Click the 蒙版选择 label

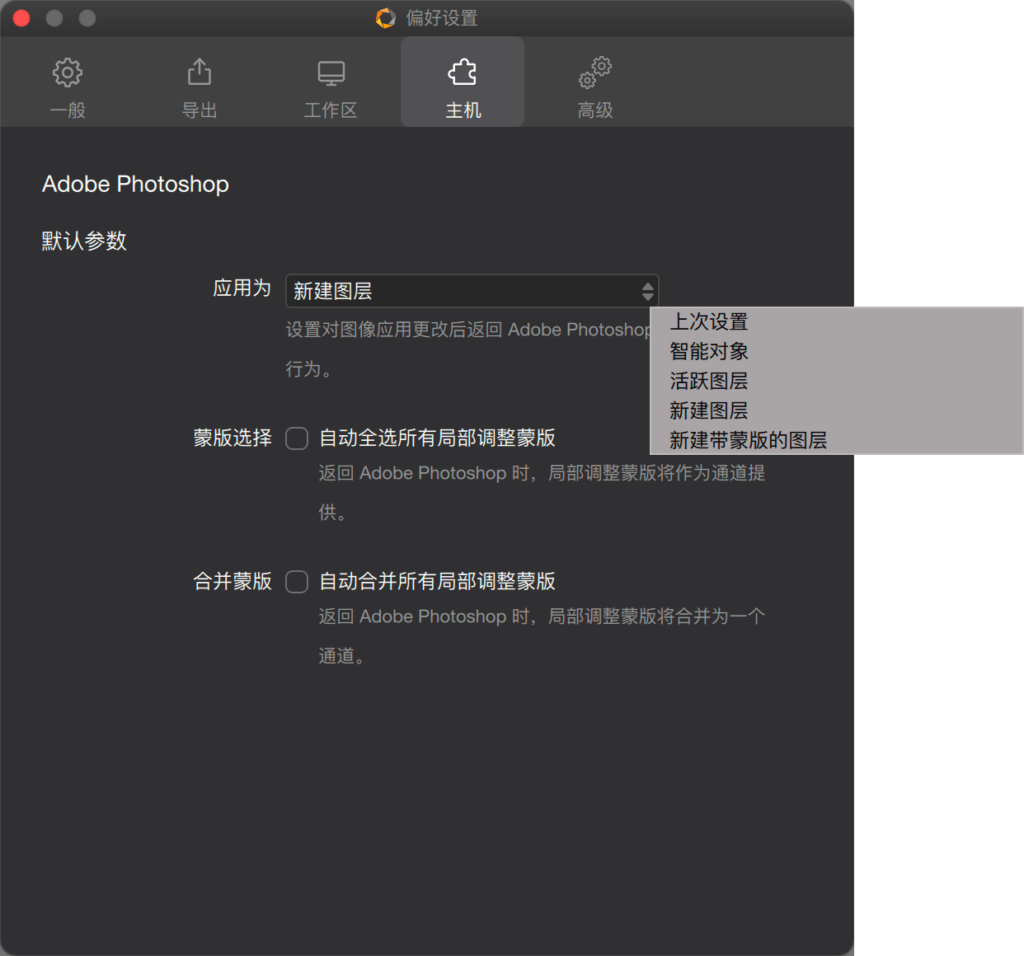[x=232, y=438]
